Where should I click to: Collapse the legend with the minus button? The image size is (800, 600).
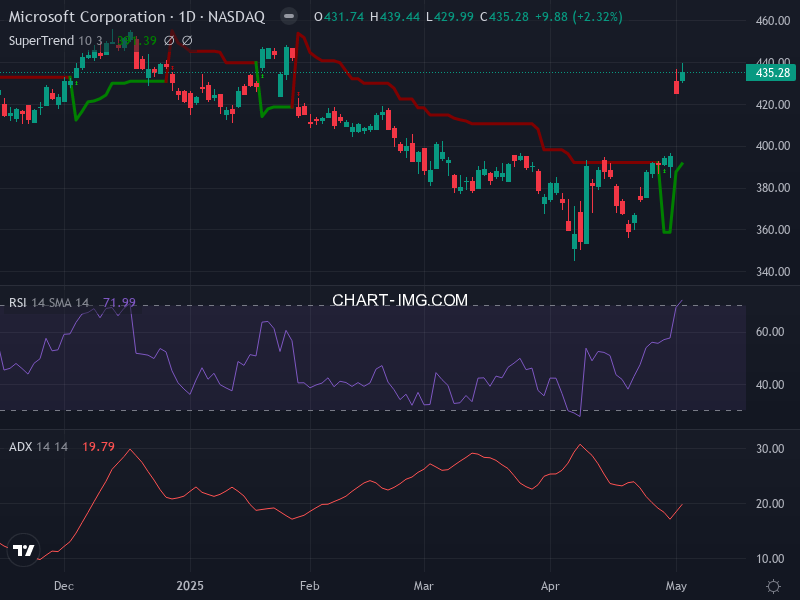click(289, 16)
